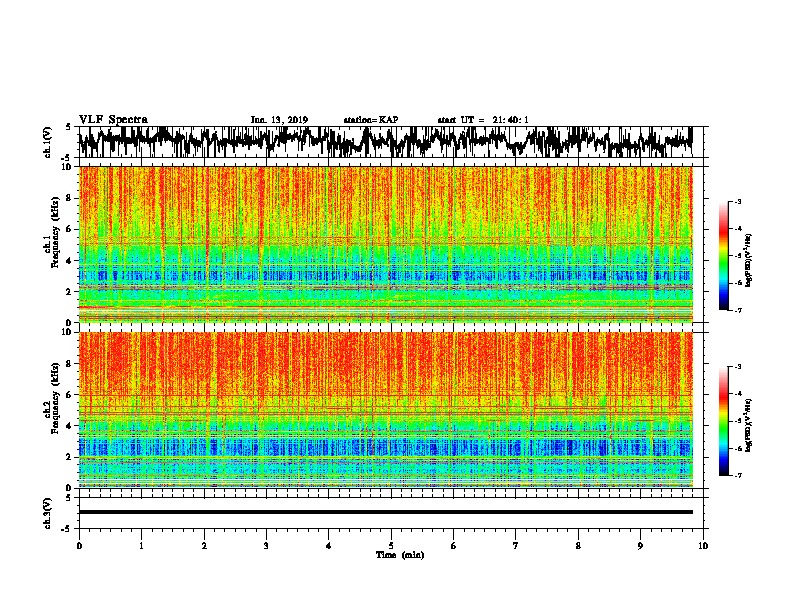Click time axis tick label '7'
Screen dimensions: 792x612
516,546
